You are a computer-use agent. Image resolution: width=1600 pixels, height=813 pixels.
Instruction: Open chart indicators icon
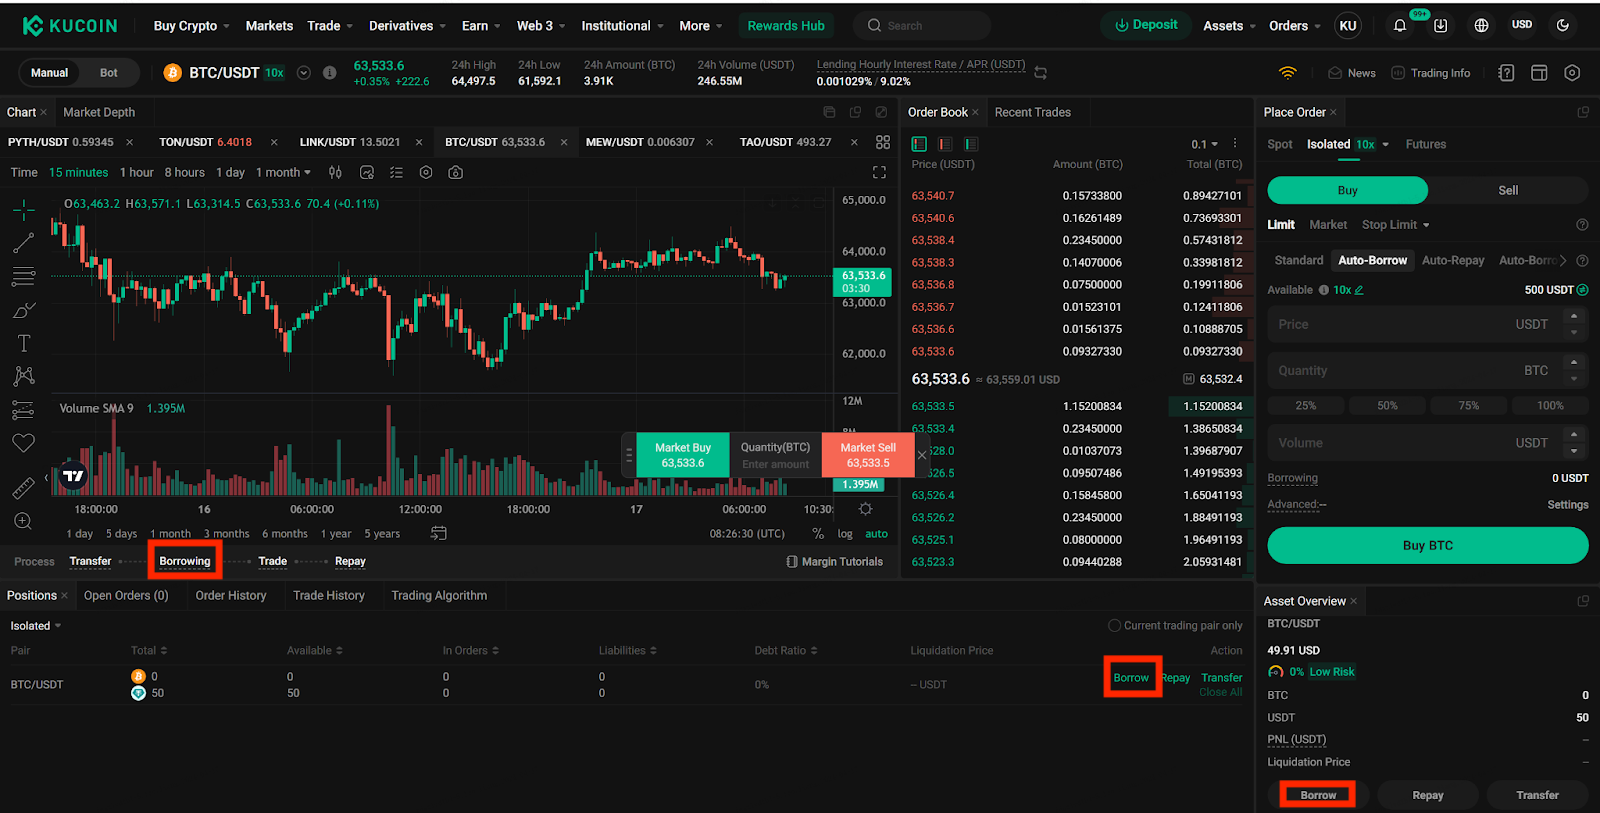pos(367,173)
